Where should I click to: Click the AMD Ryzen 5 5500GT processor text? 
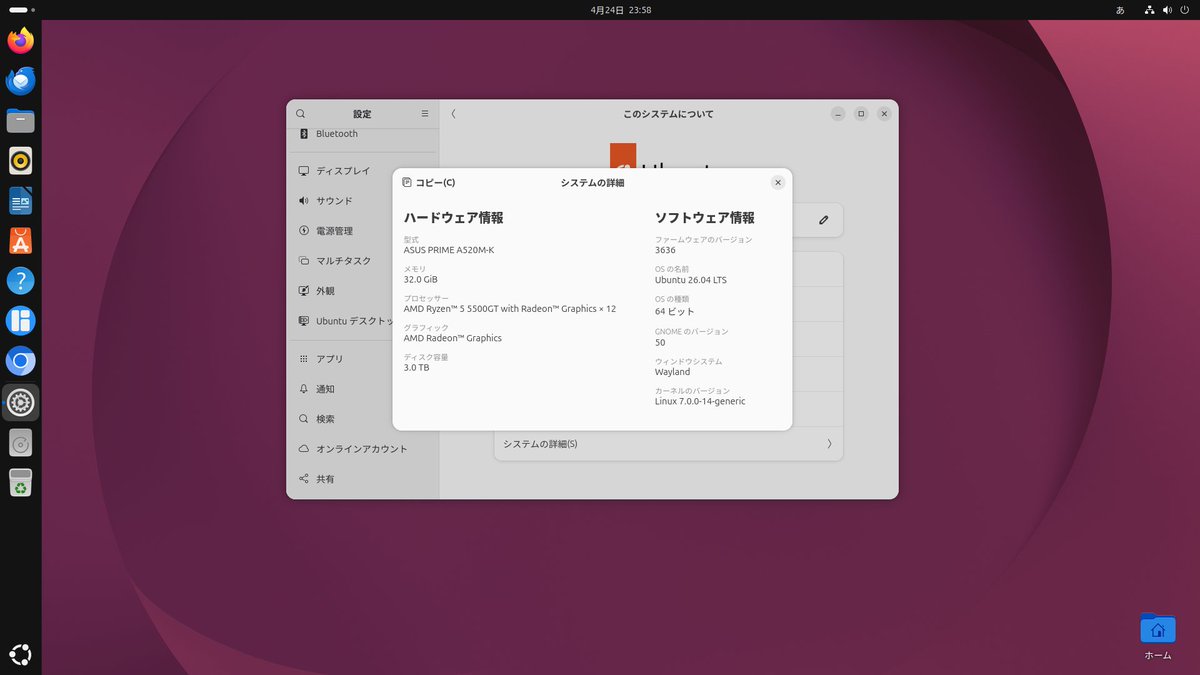510,309
